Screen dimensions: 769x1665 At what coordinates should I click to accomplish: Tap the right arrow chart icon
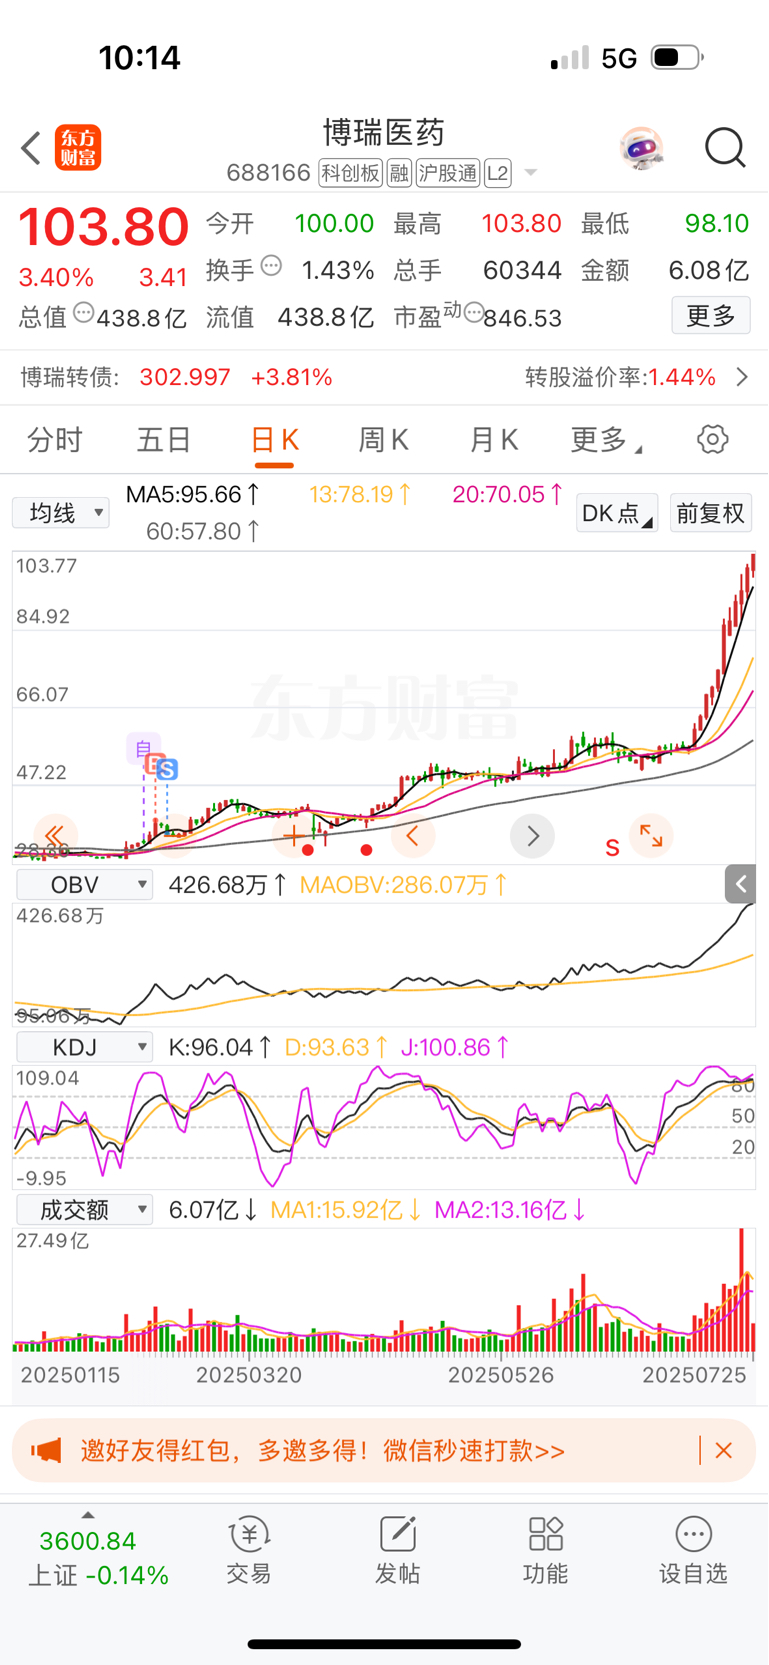coord(532,835)
